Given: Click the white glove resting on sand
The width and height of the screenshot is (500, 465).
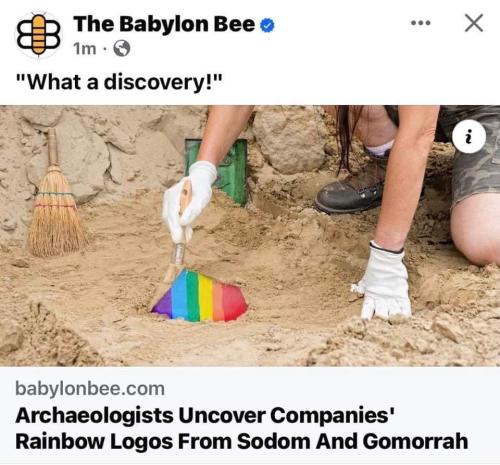Looking at the screenshot, I should 384,282.
